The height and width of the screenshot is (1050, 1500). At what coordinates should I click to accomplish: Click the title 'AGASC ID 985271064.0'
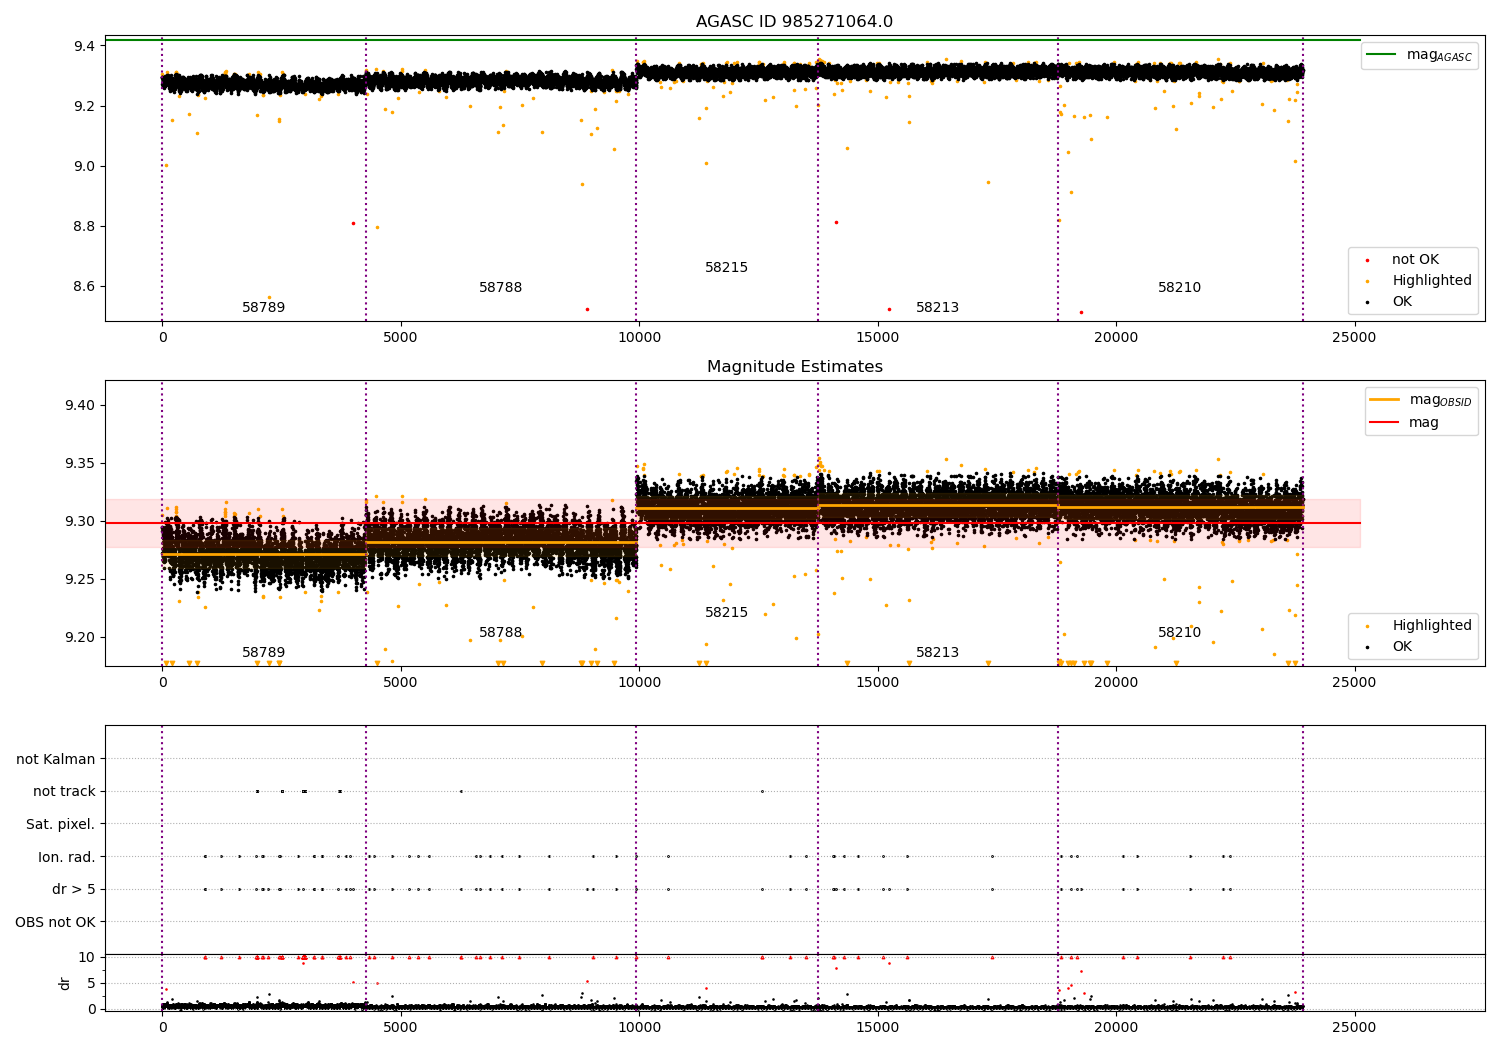coord(794,22)
